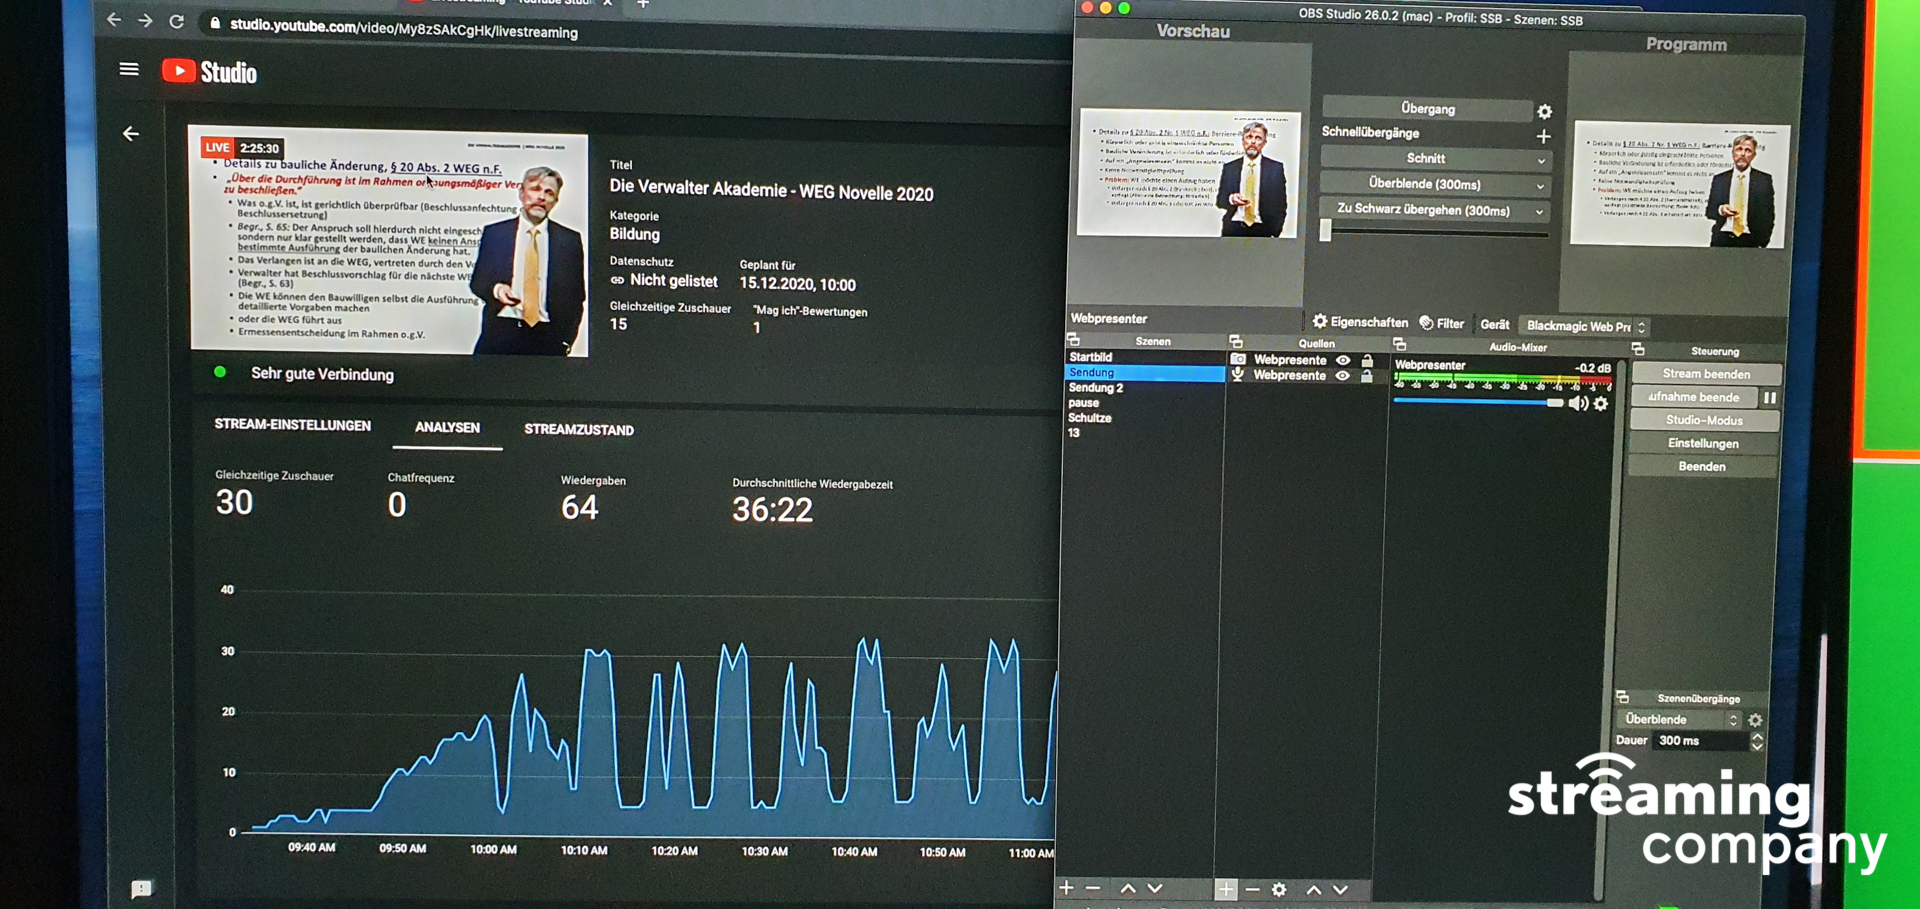Open the YouTube Studio hamburger menu
Image resolution: width=1920 pixels, height=909 pixels.
click(129, 69)
